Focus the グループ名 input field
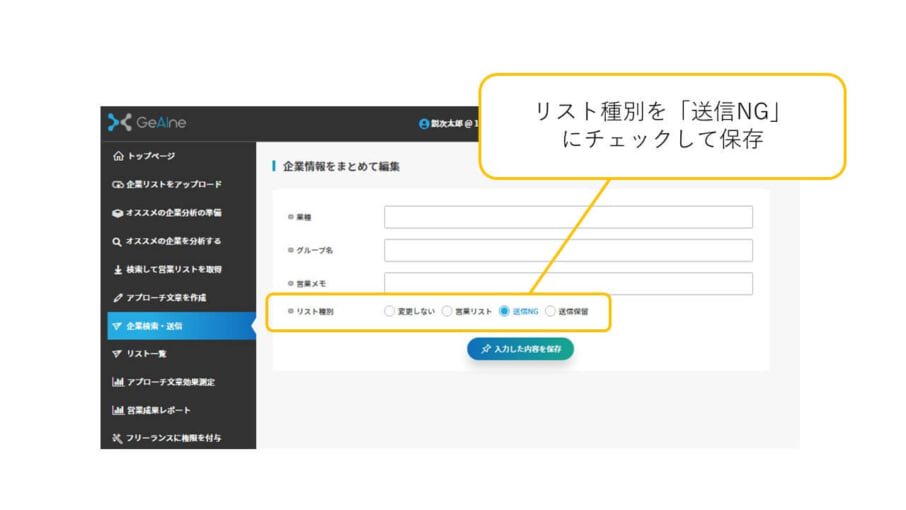Screen dimensions: 906x510 click(567, 250)
